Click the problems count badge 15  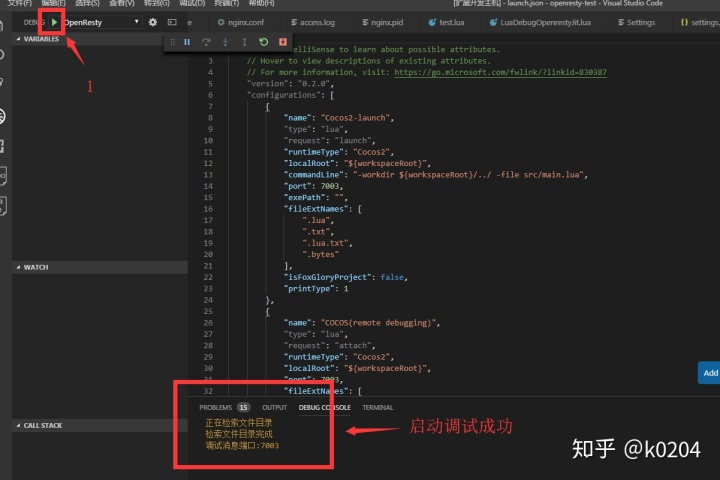[243, 407]
